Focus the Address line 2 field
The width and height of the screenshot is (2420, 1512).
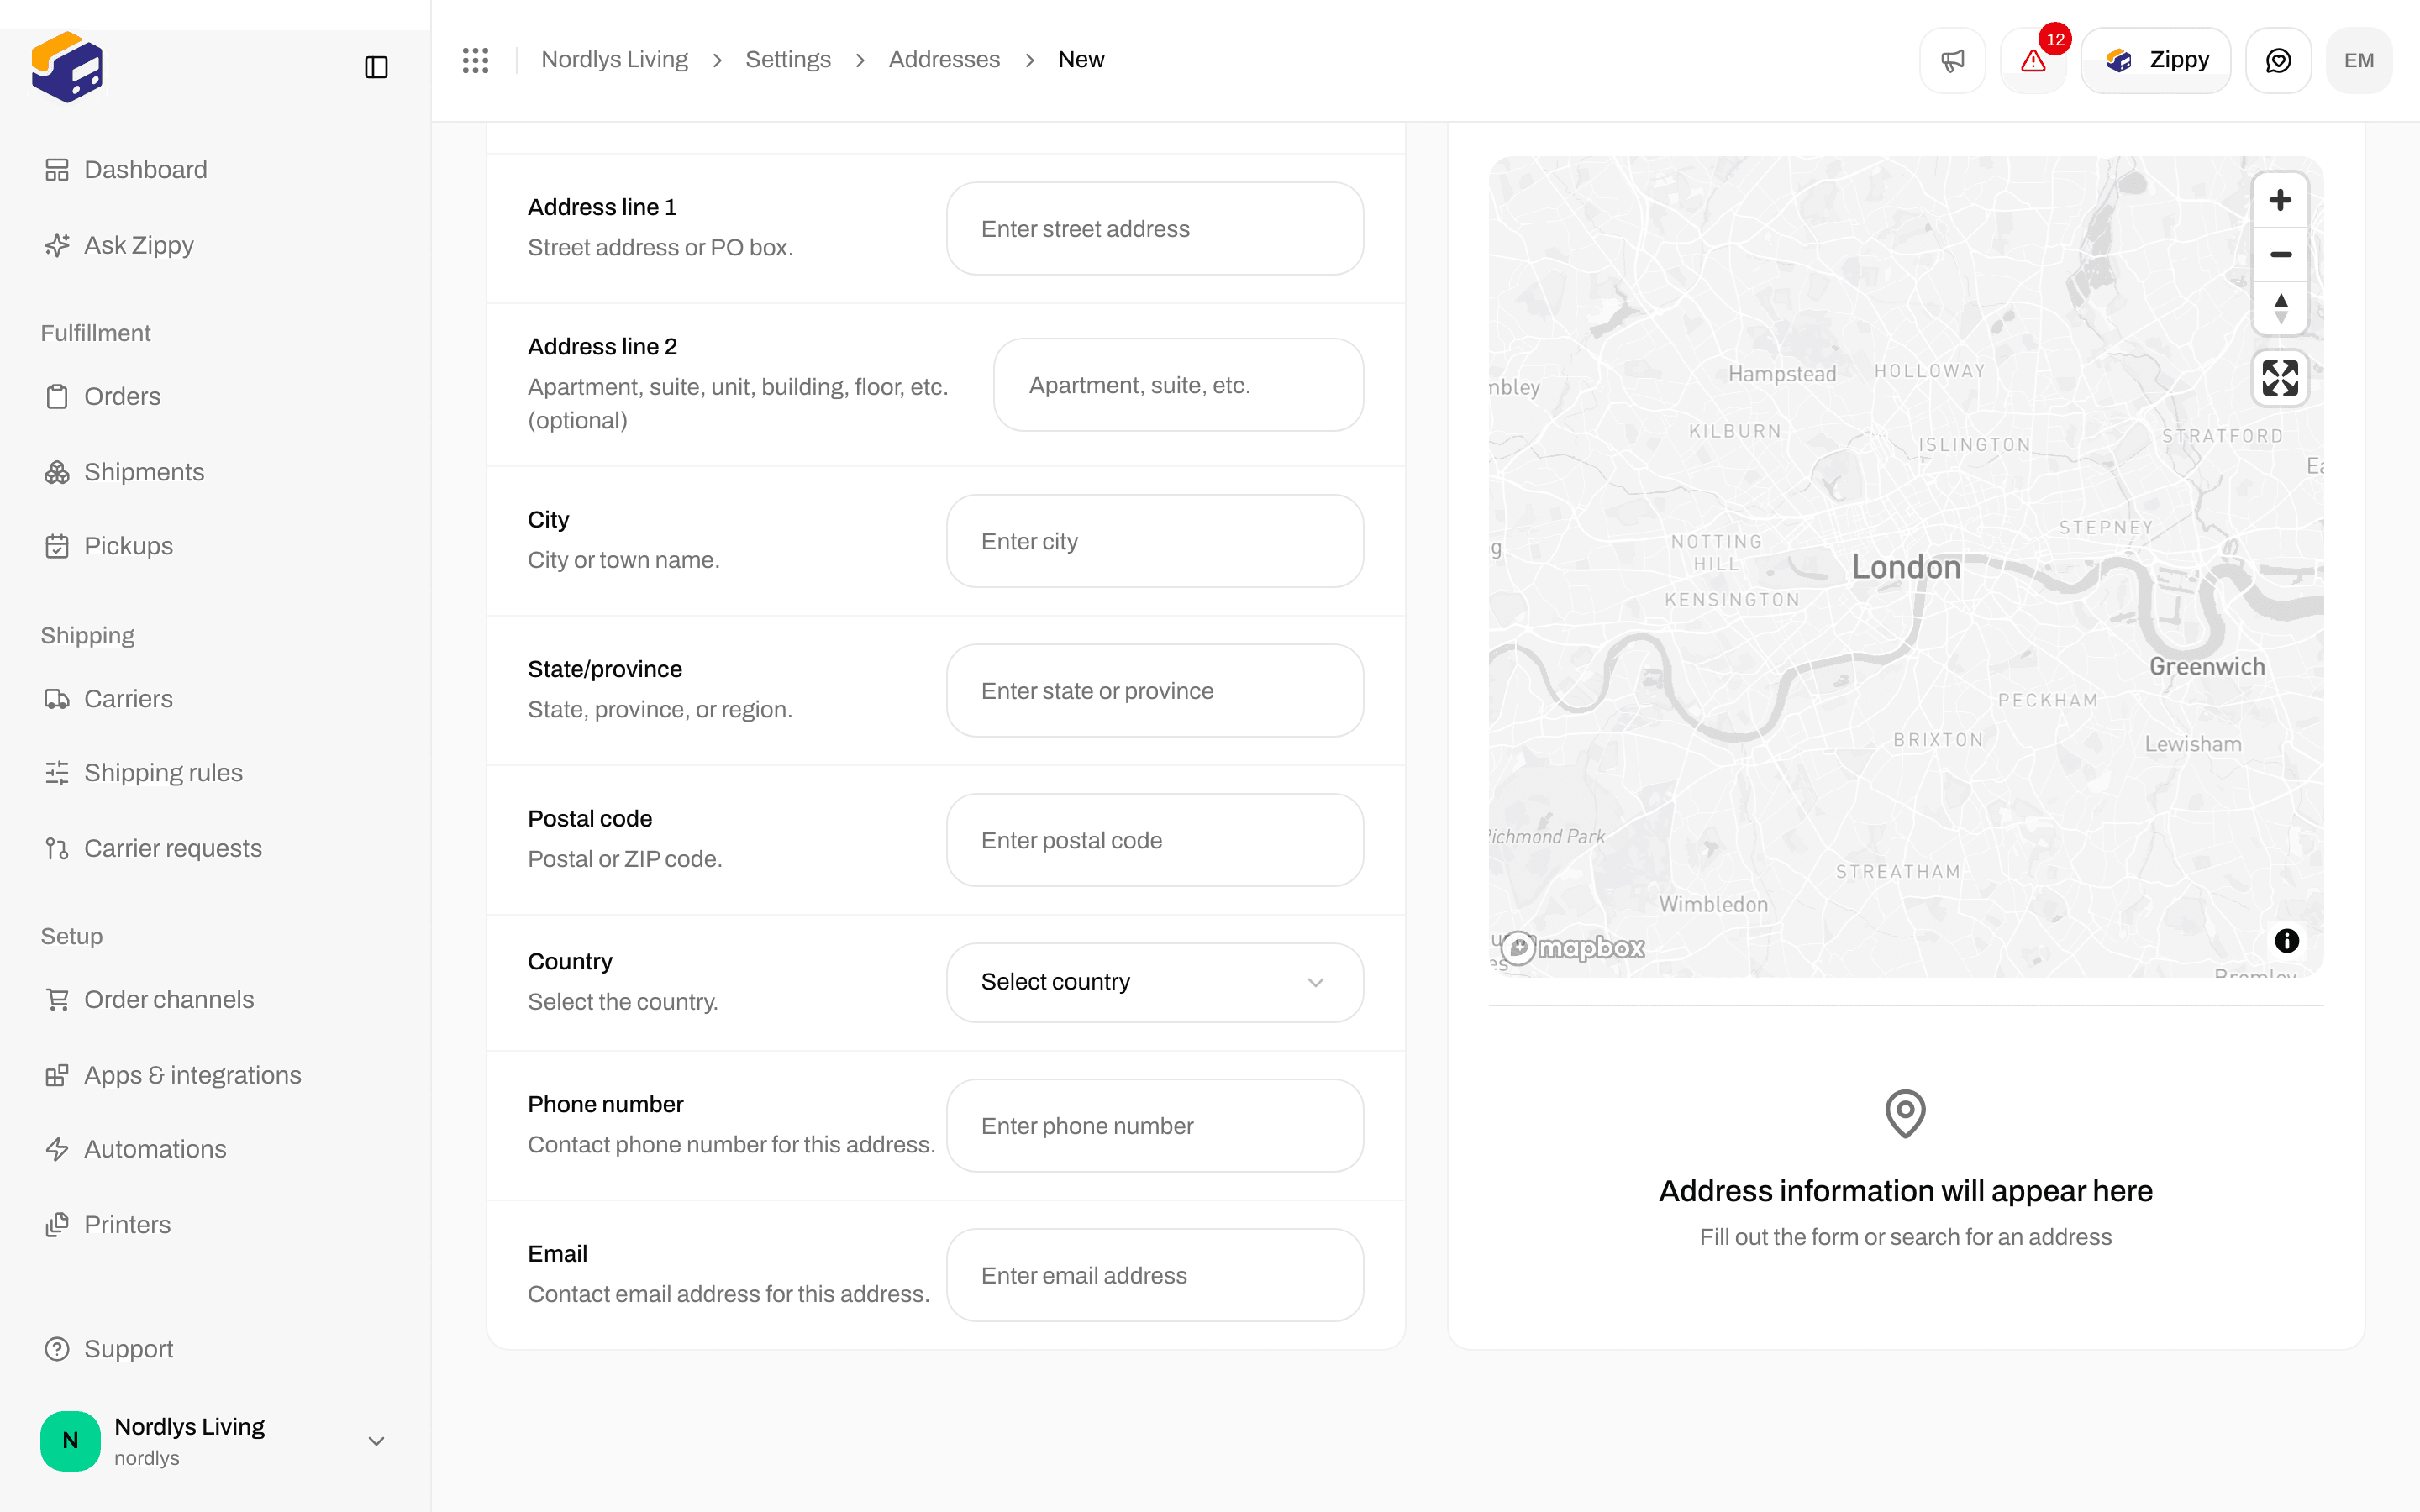[1178, 385]
